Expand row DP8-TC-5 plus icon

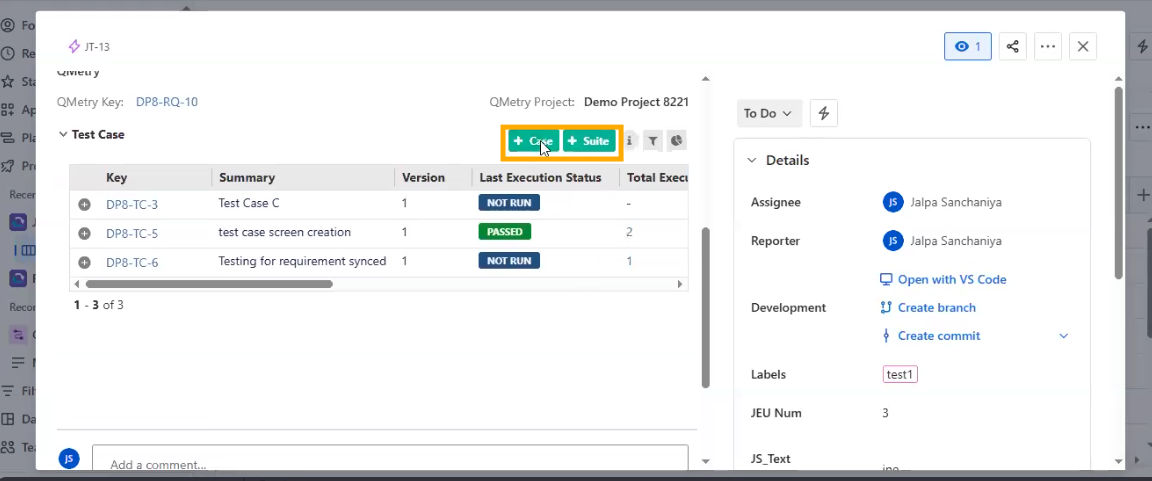point(84,234)
